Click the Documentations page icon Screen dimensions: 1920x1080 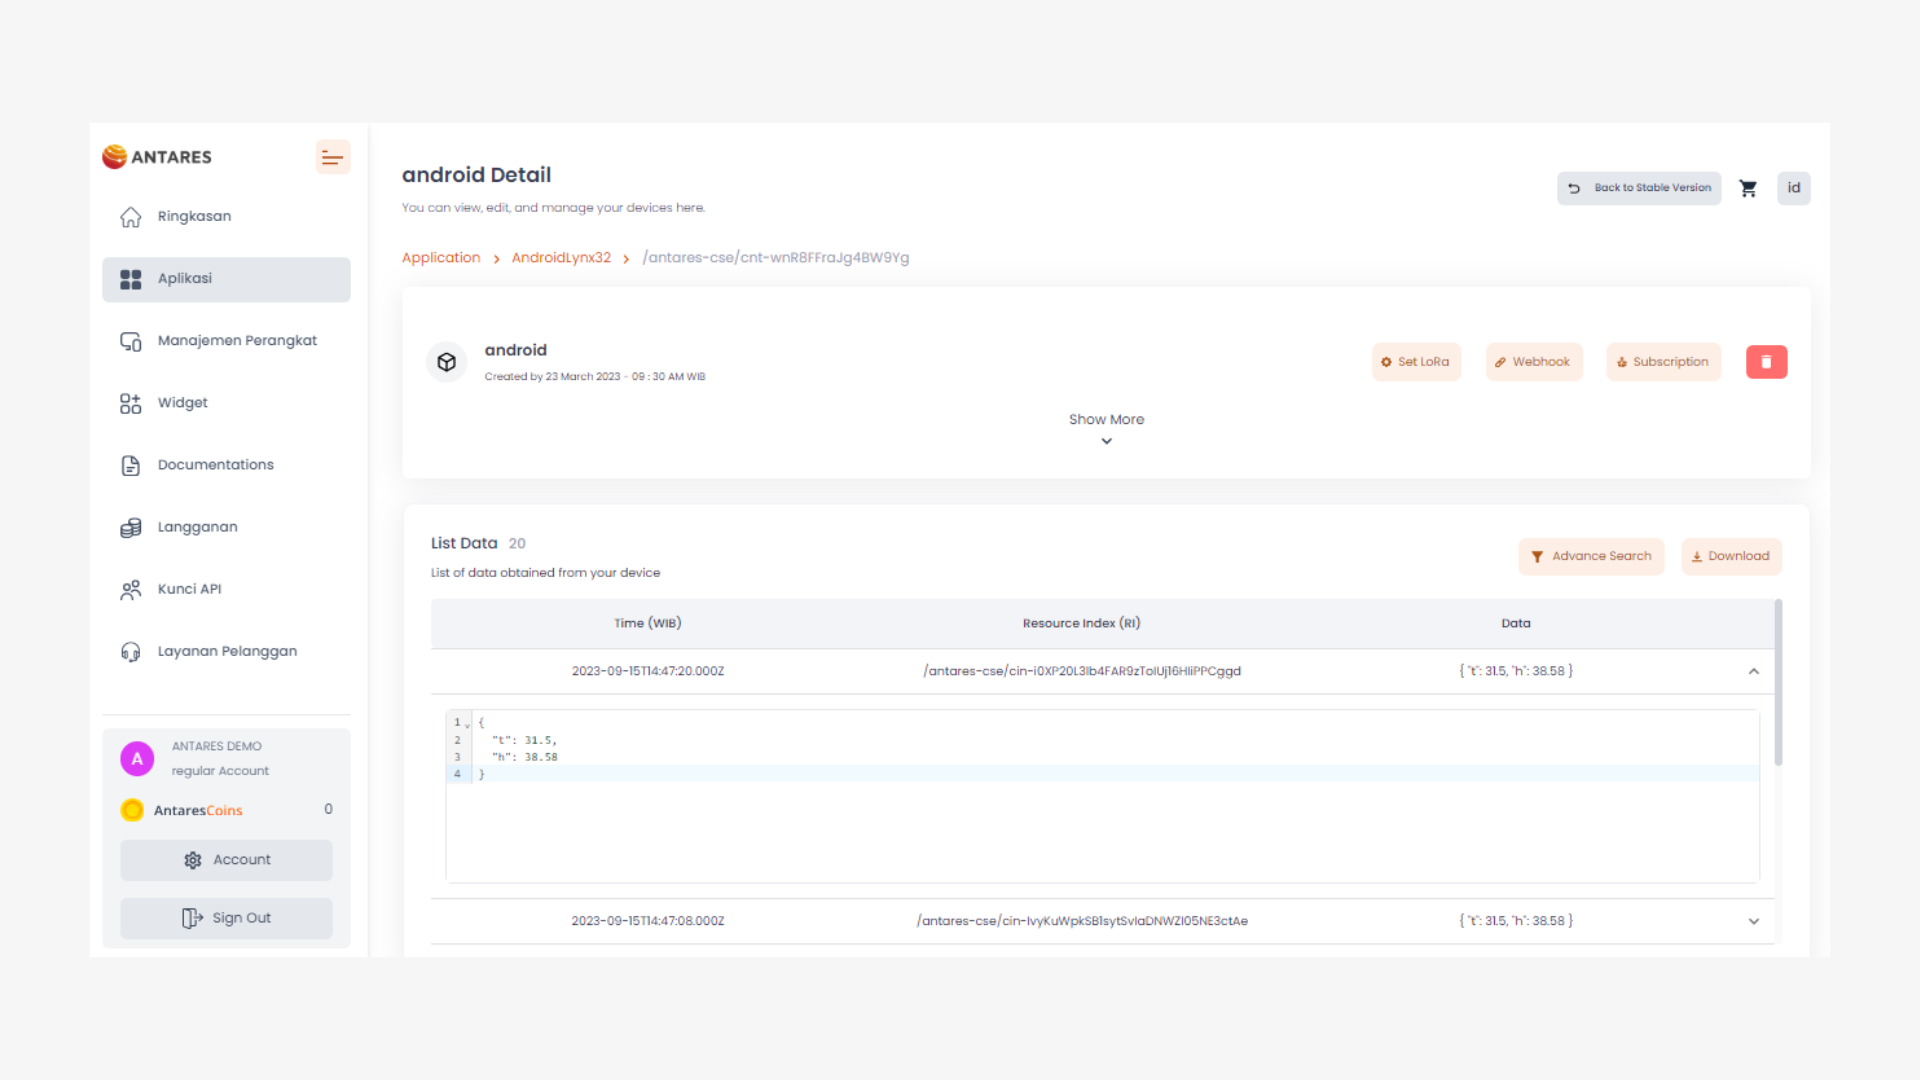pos(131,465)
